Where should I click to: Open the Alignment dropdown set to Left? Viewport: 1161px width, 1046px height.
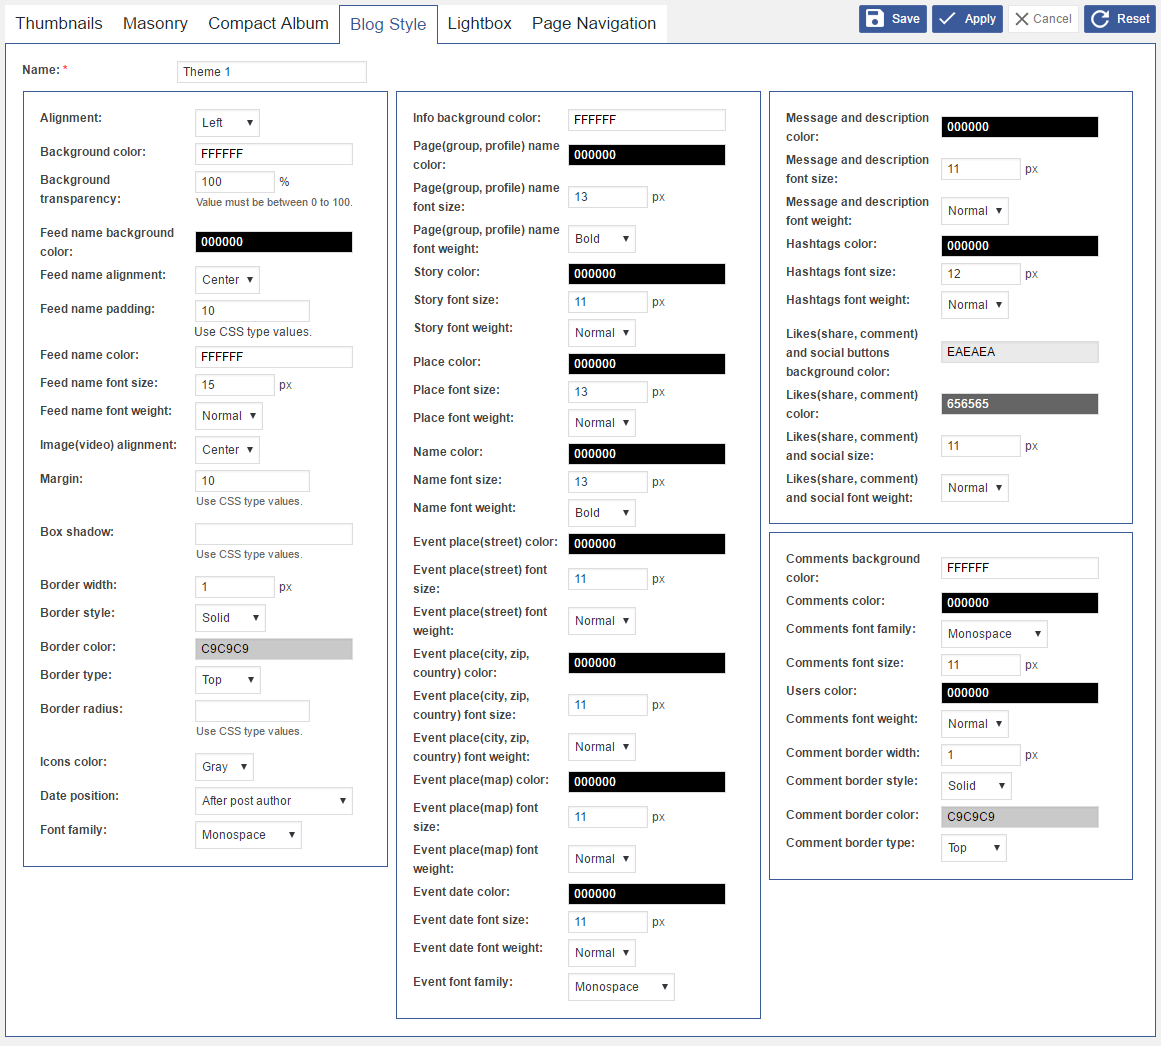click(x=227, y=123)
